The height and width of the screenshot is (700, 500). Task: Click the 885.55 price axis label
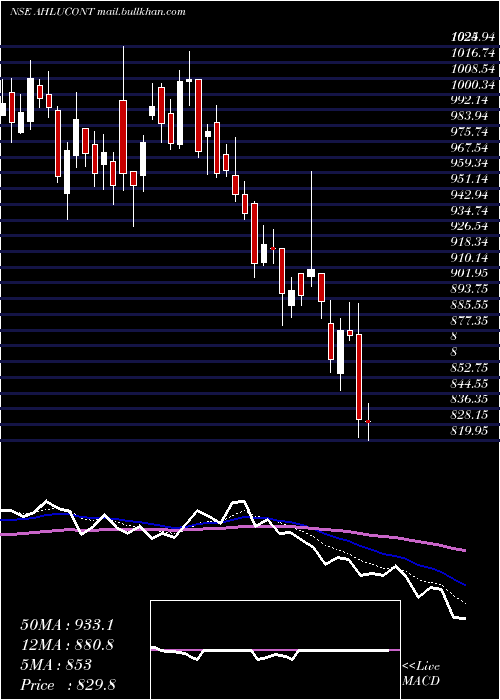pyautogui.click(x=469, y=304)
